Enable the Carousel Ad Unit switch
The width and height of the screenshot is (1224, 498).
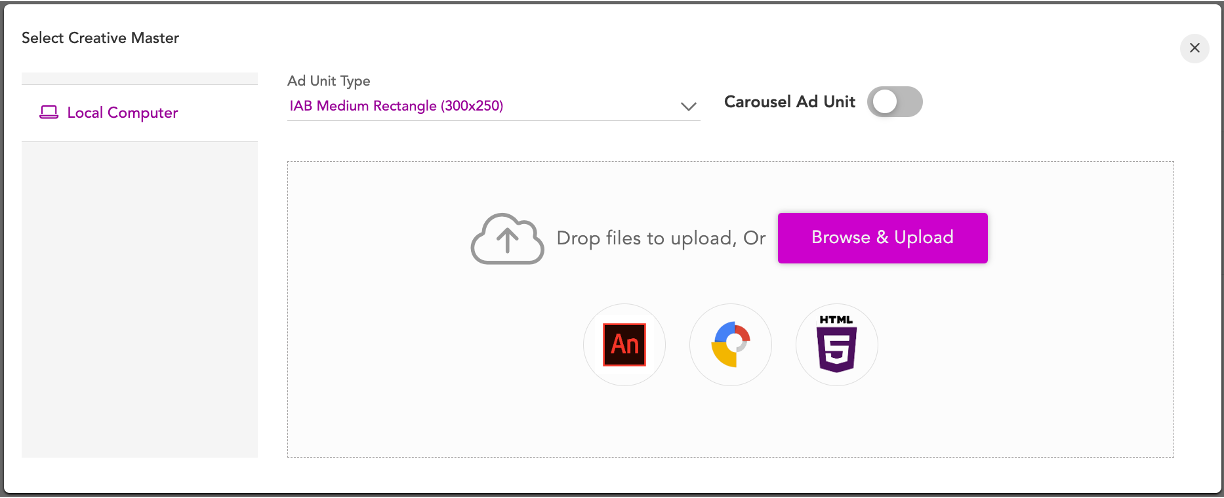[x=894, y=102]
